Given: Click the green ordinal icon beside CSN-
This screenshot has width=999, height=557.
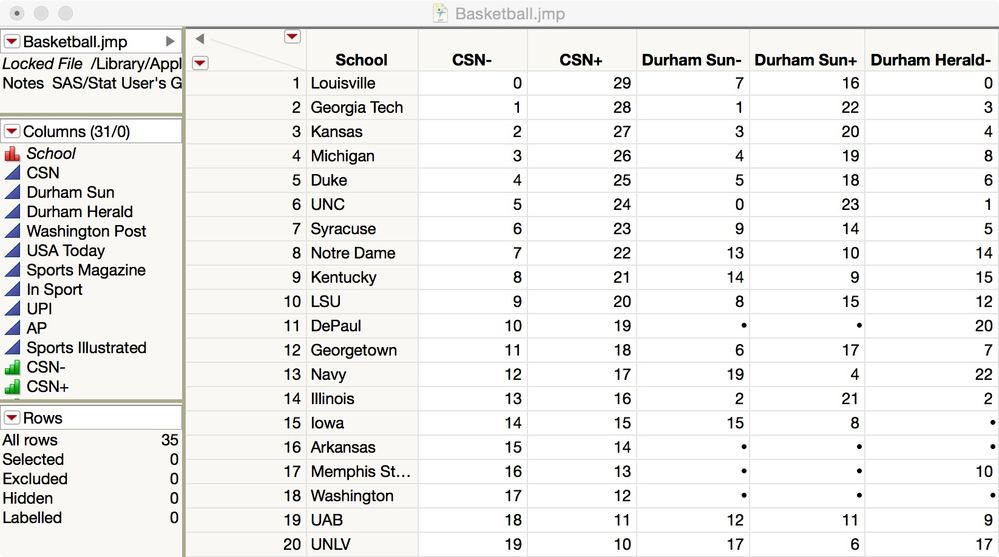Looking at the screenshot, I should point(12,367).
